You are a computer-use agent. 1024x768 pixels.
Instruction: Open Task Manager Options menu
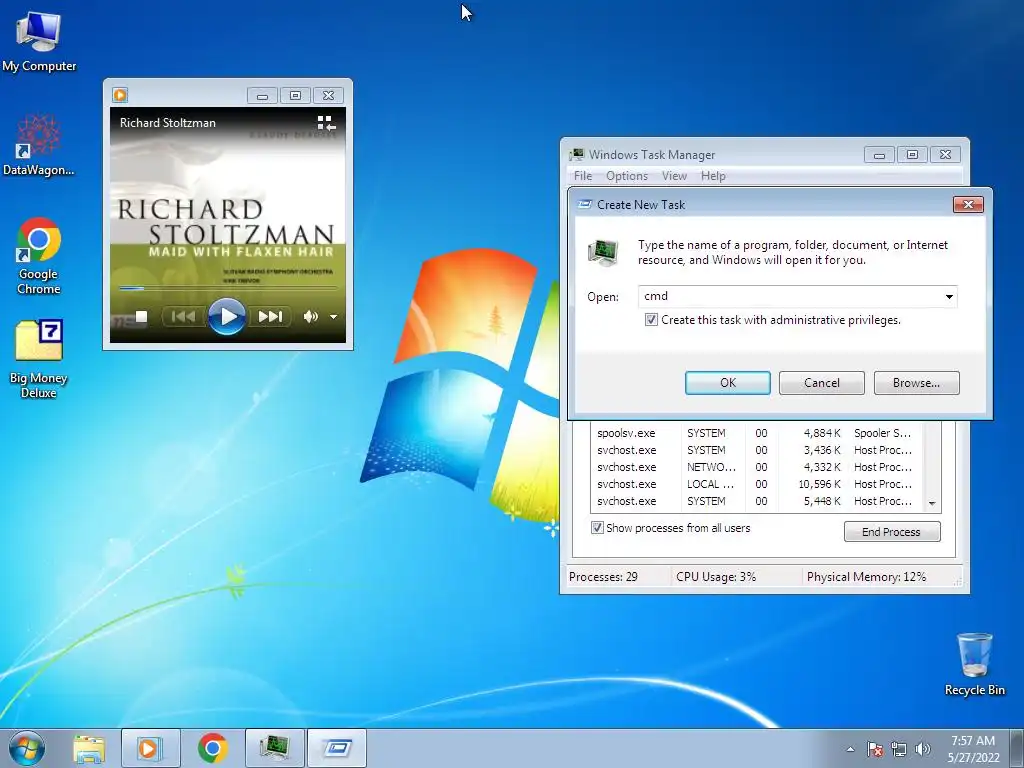pos(627,176)
